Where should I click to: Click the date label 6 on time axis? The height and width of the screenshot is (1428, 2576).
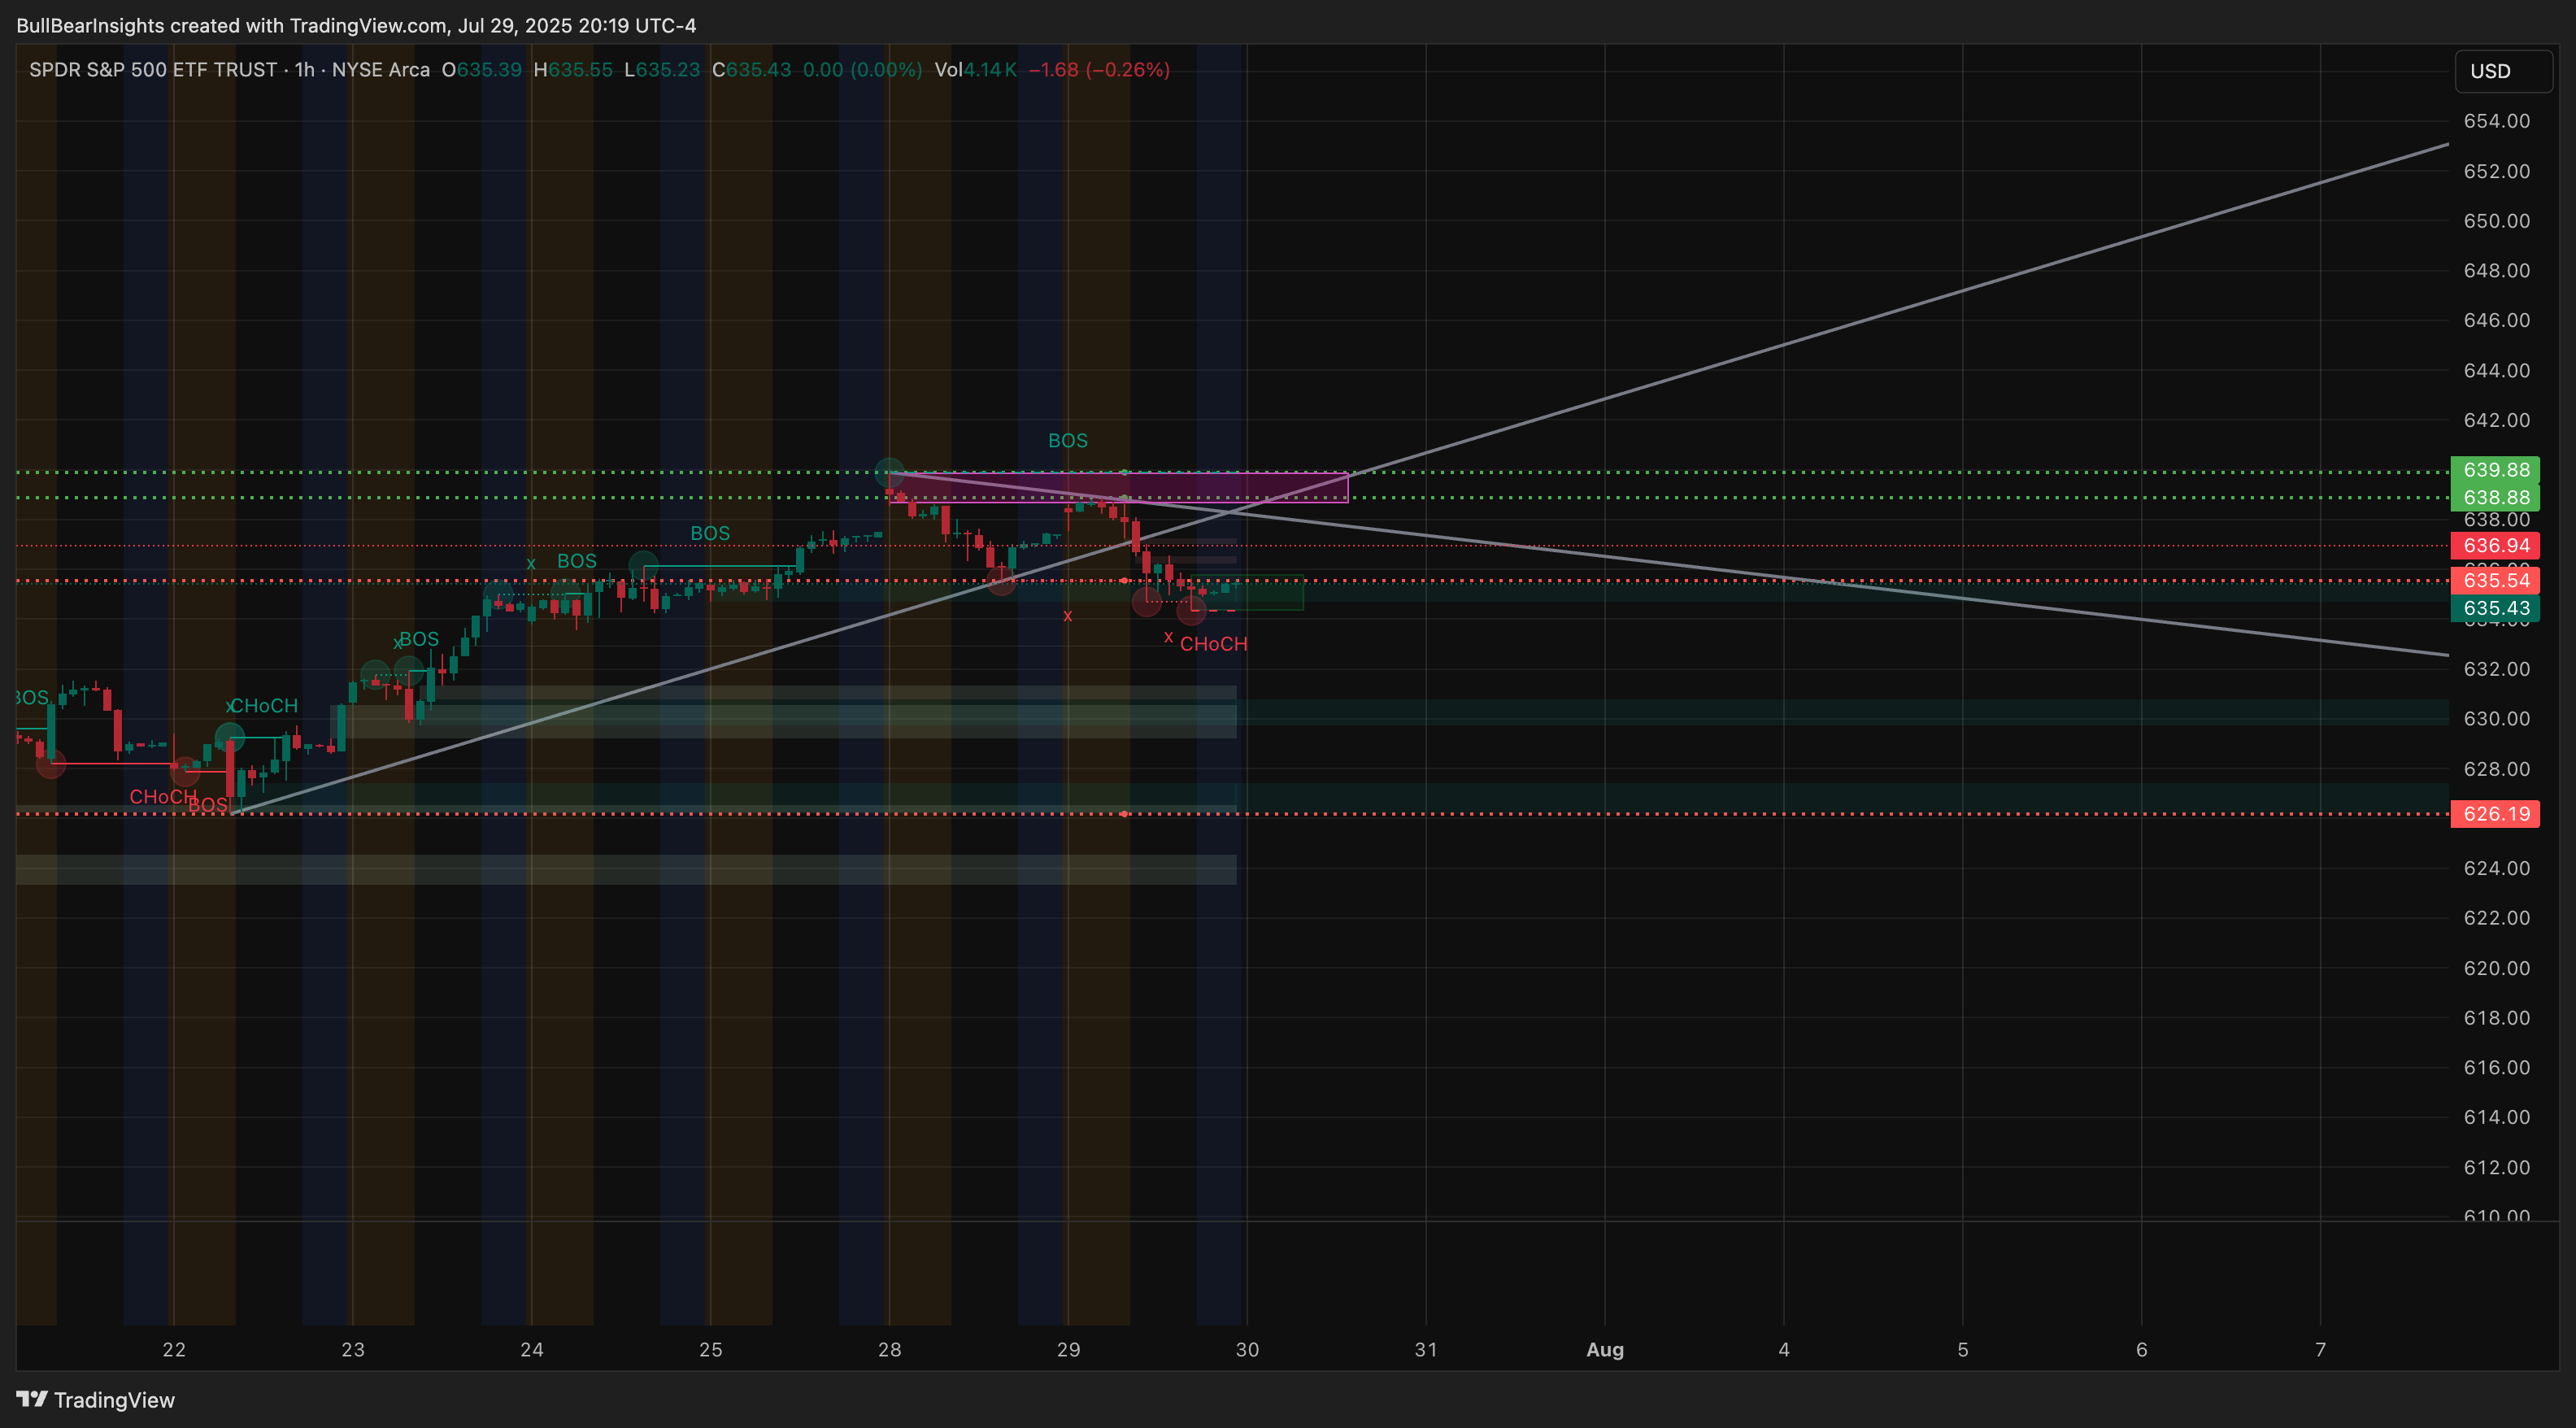pyautogui.click(x=2142, y=1350)
